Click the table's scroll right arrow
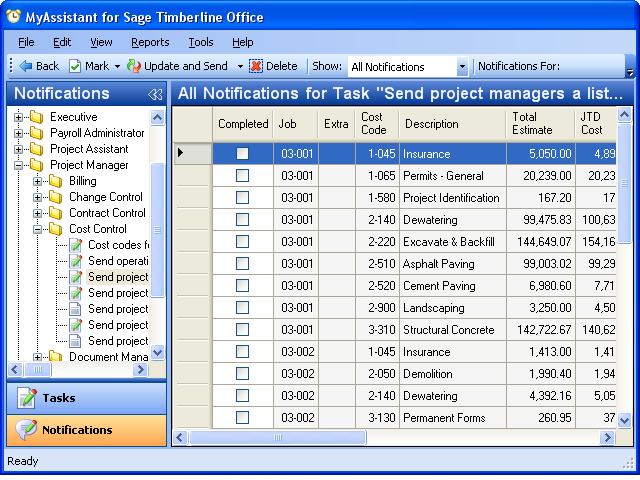Screen dimensions: 640x480 (607, 438)
